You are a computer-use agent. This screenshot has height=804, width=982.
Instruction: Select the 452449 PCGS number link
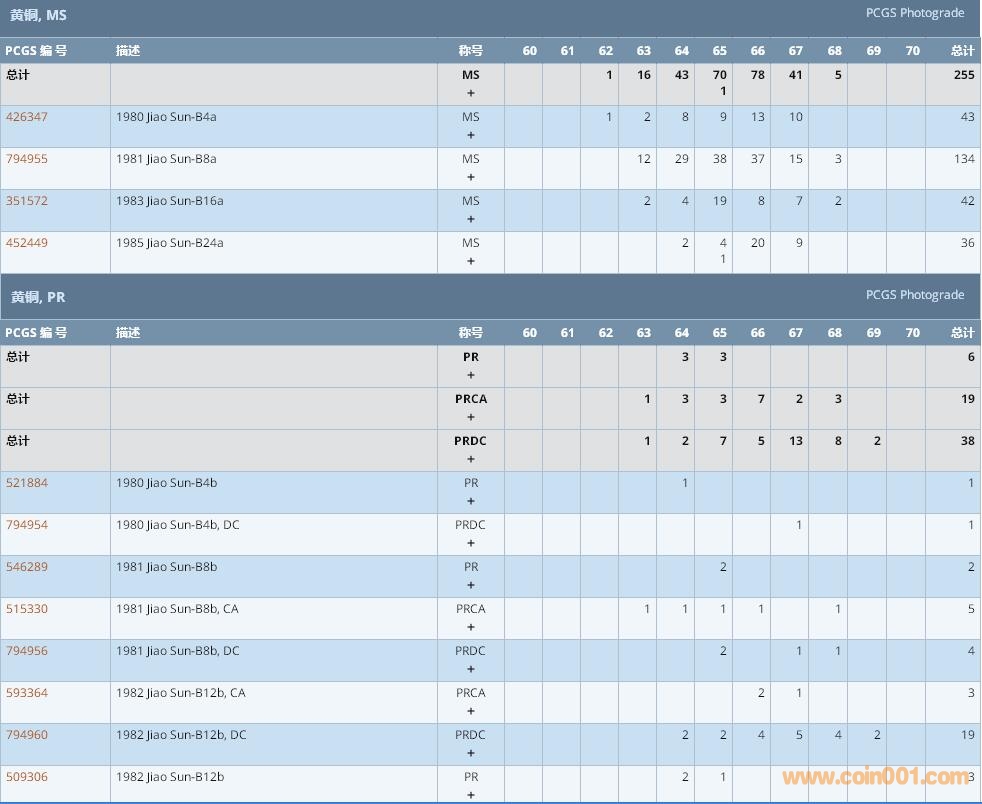27,243
